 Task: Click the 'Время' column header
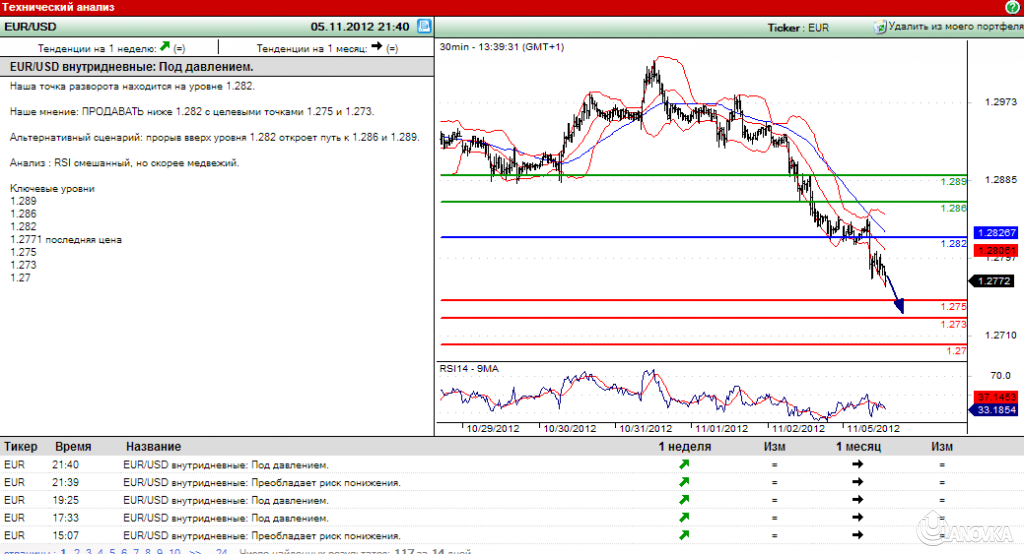pos(73,447)
